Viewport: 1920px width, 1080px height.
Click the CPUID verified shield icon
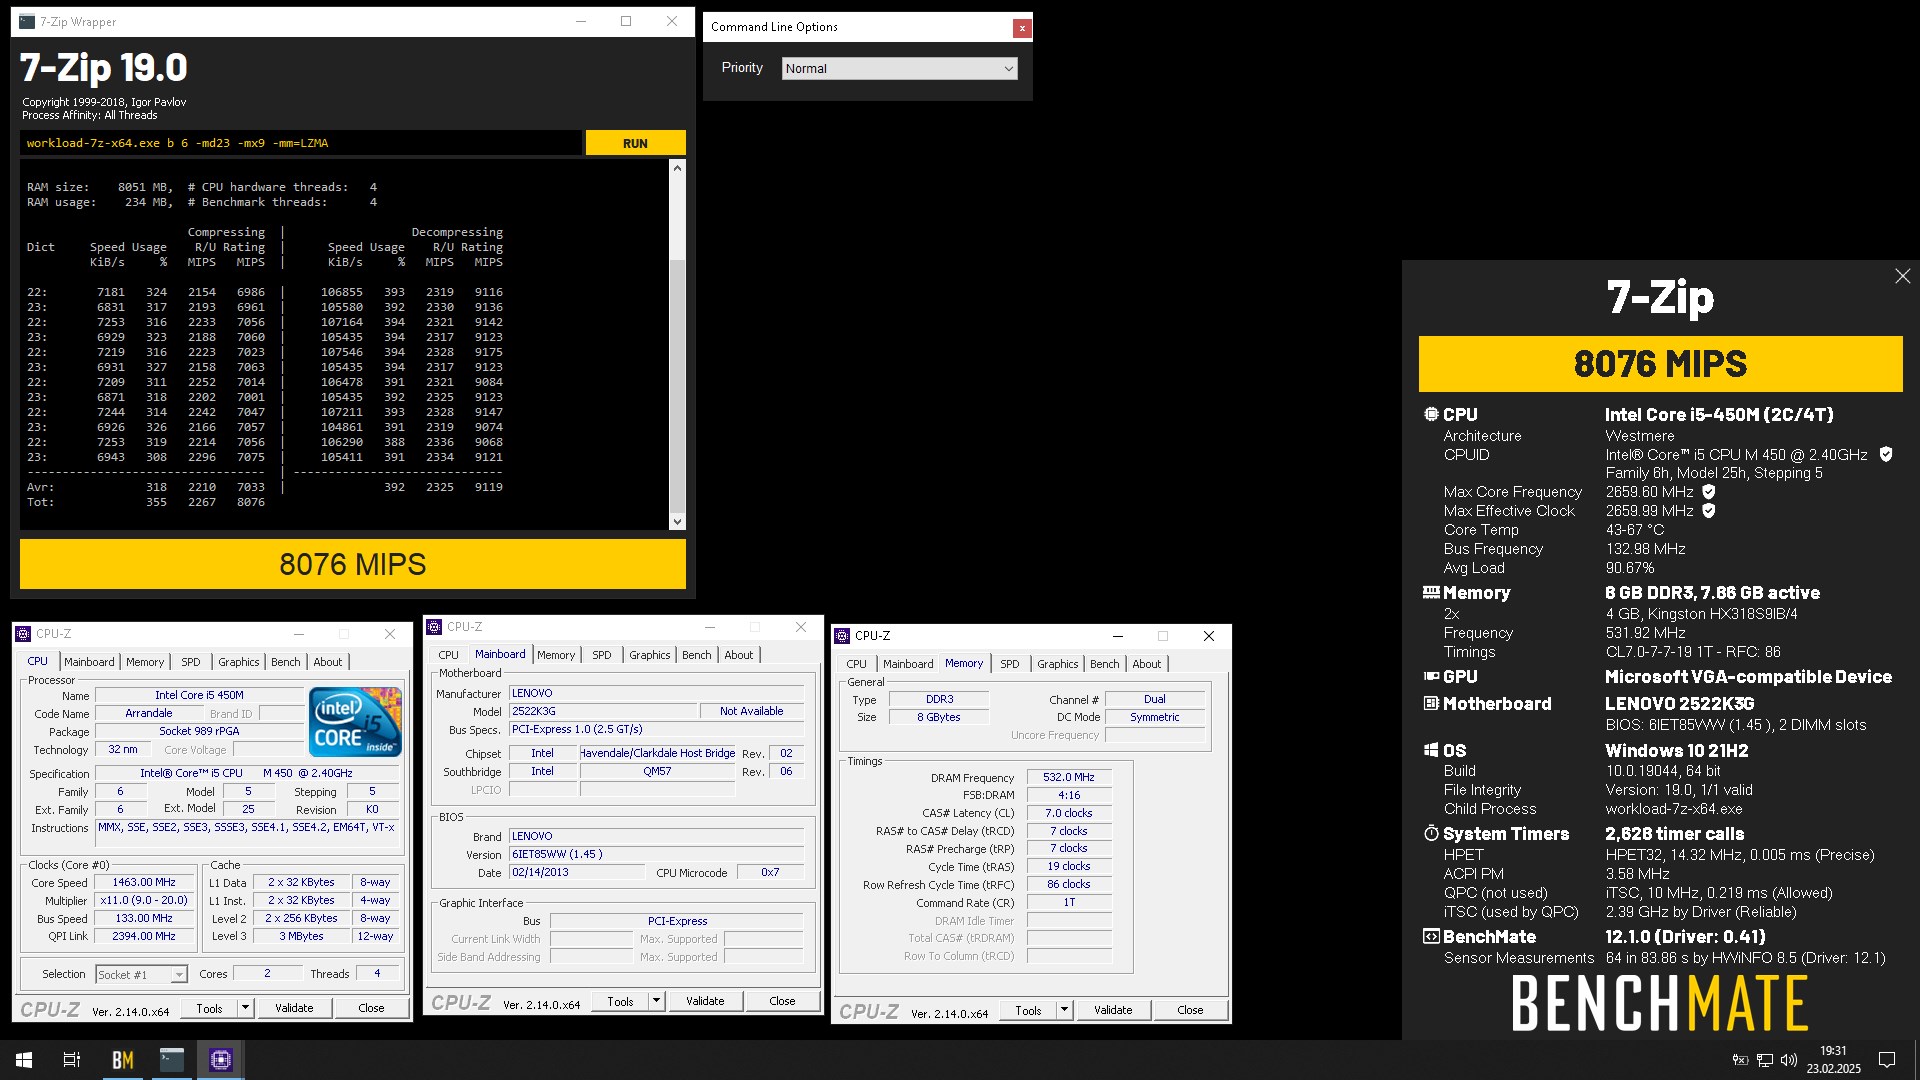1885,454
